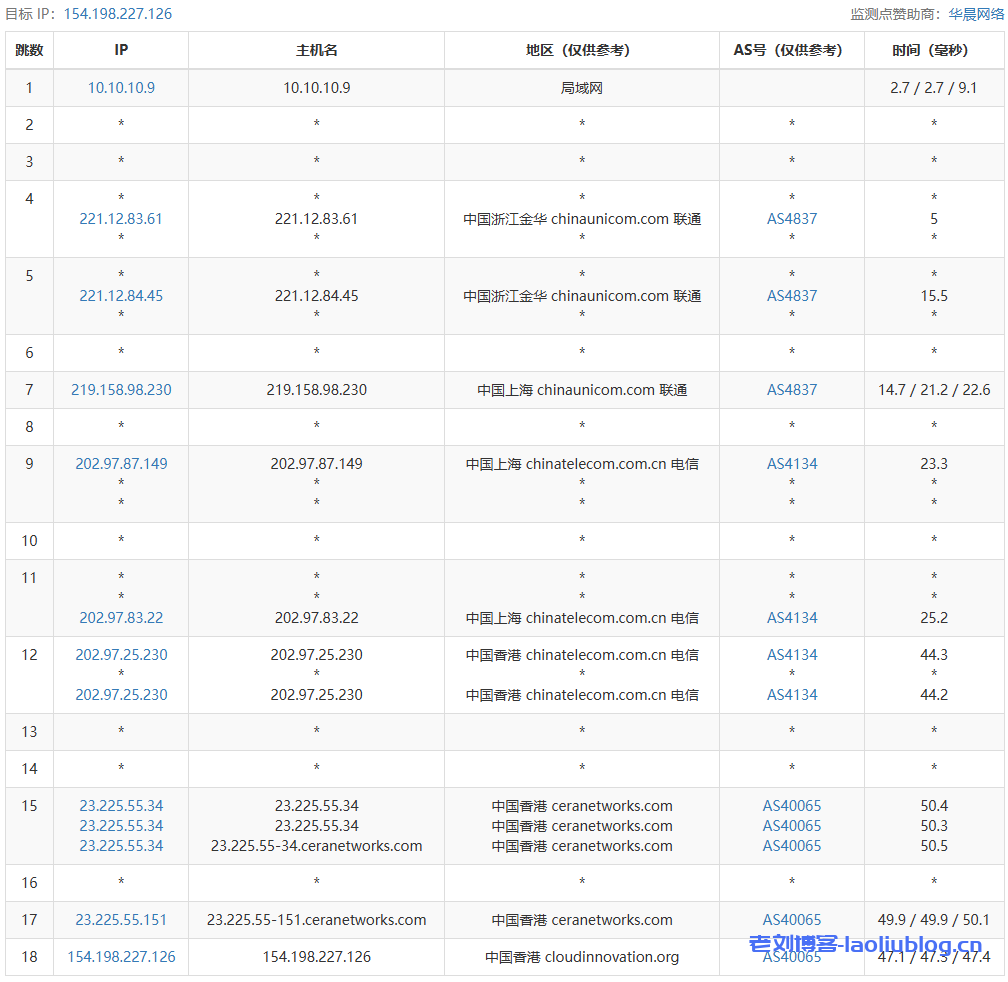Select IP link 219.158.98.230 in hop 7

point(121,390)
